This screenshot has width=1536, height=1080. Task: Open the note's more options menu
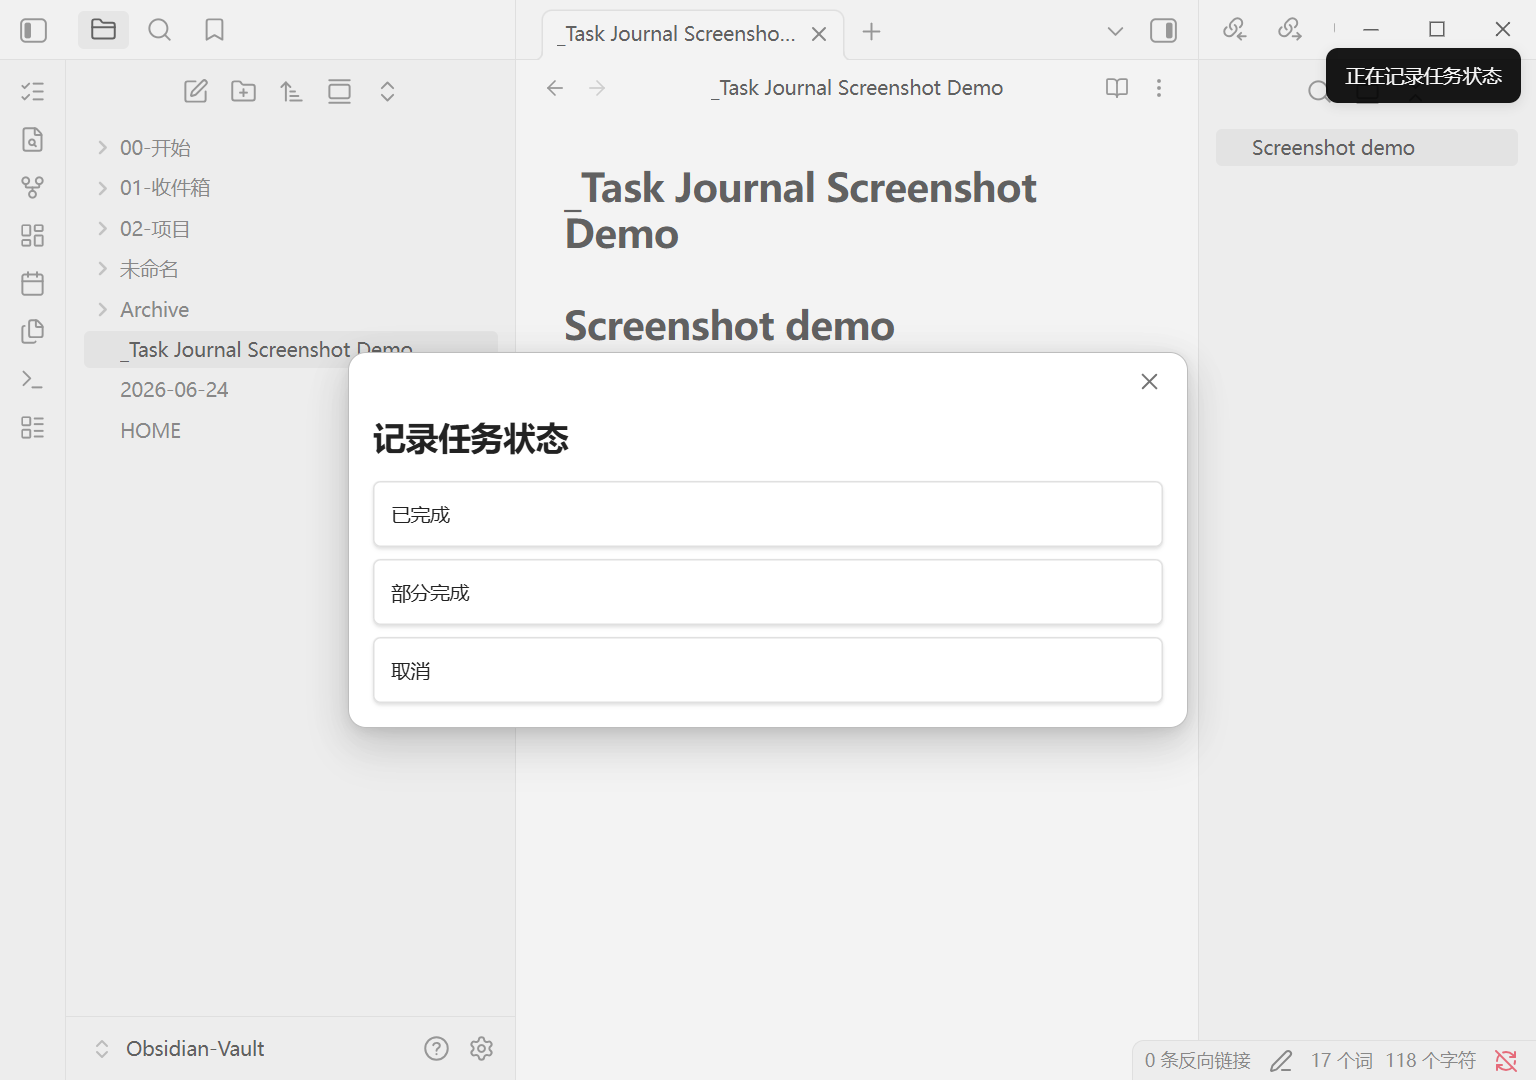[1159, 88]
